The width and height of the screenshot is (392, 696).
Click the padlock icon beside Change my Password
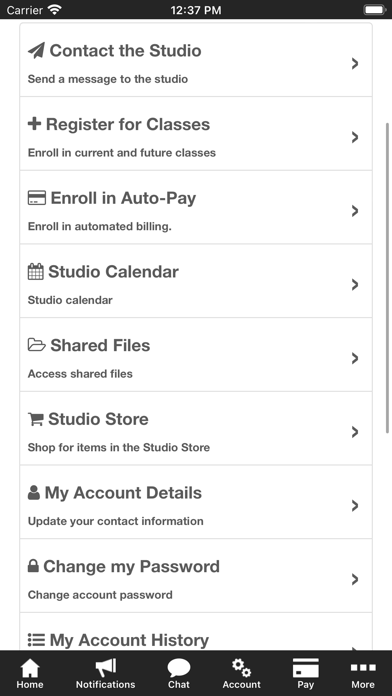click(x=33, y=566)
